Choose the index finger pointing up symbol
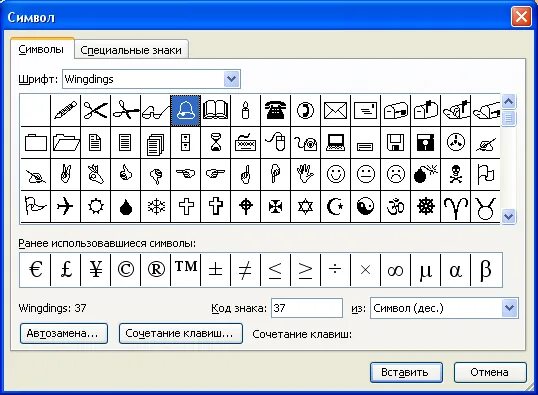Image resolution: width=538 pixels, height=395 pixels. tap(245, 174)
